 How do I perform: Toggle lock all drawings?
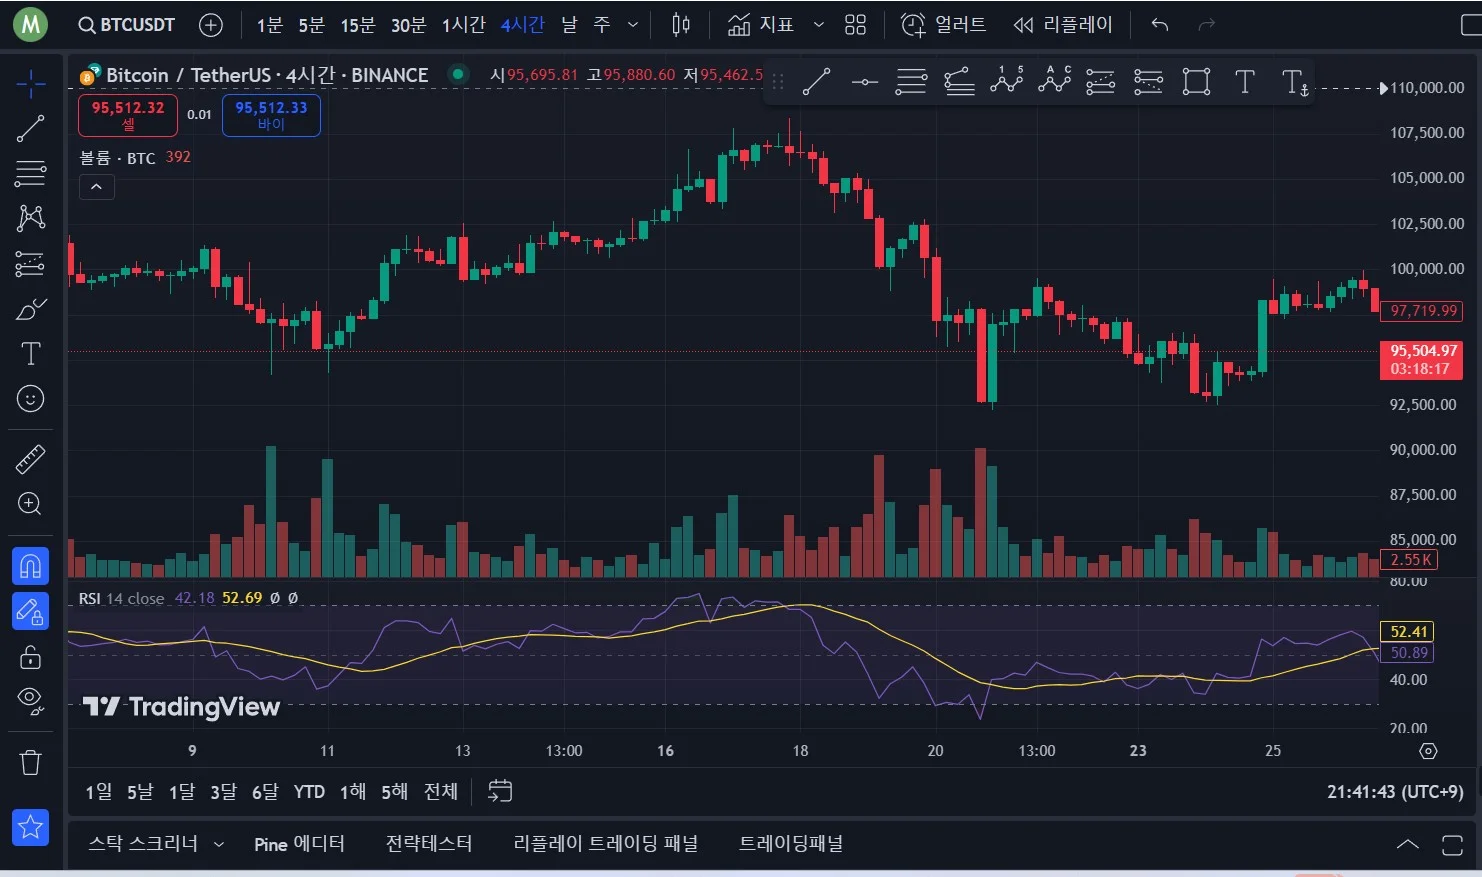coord(31,656)
